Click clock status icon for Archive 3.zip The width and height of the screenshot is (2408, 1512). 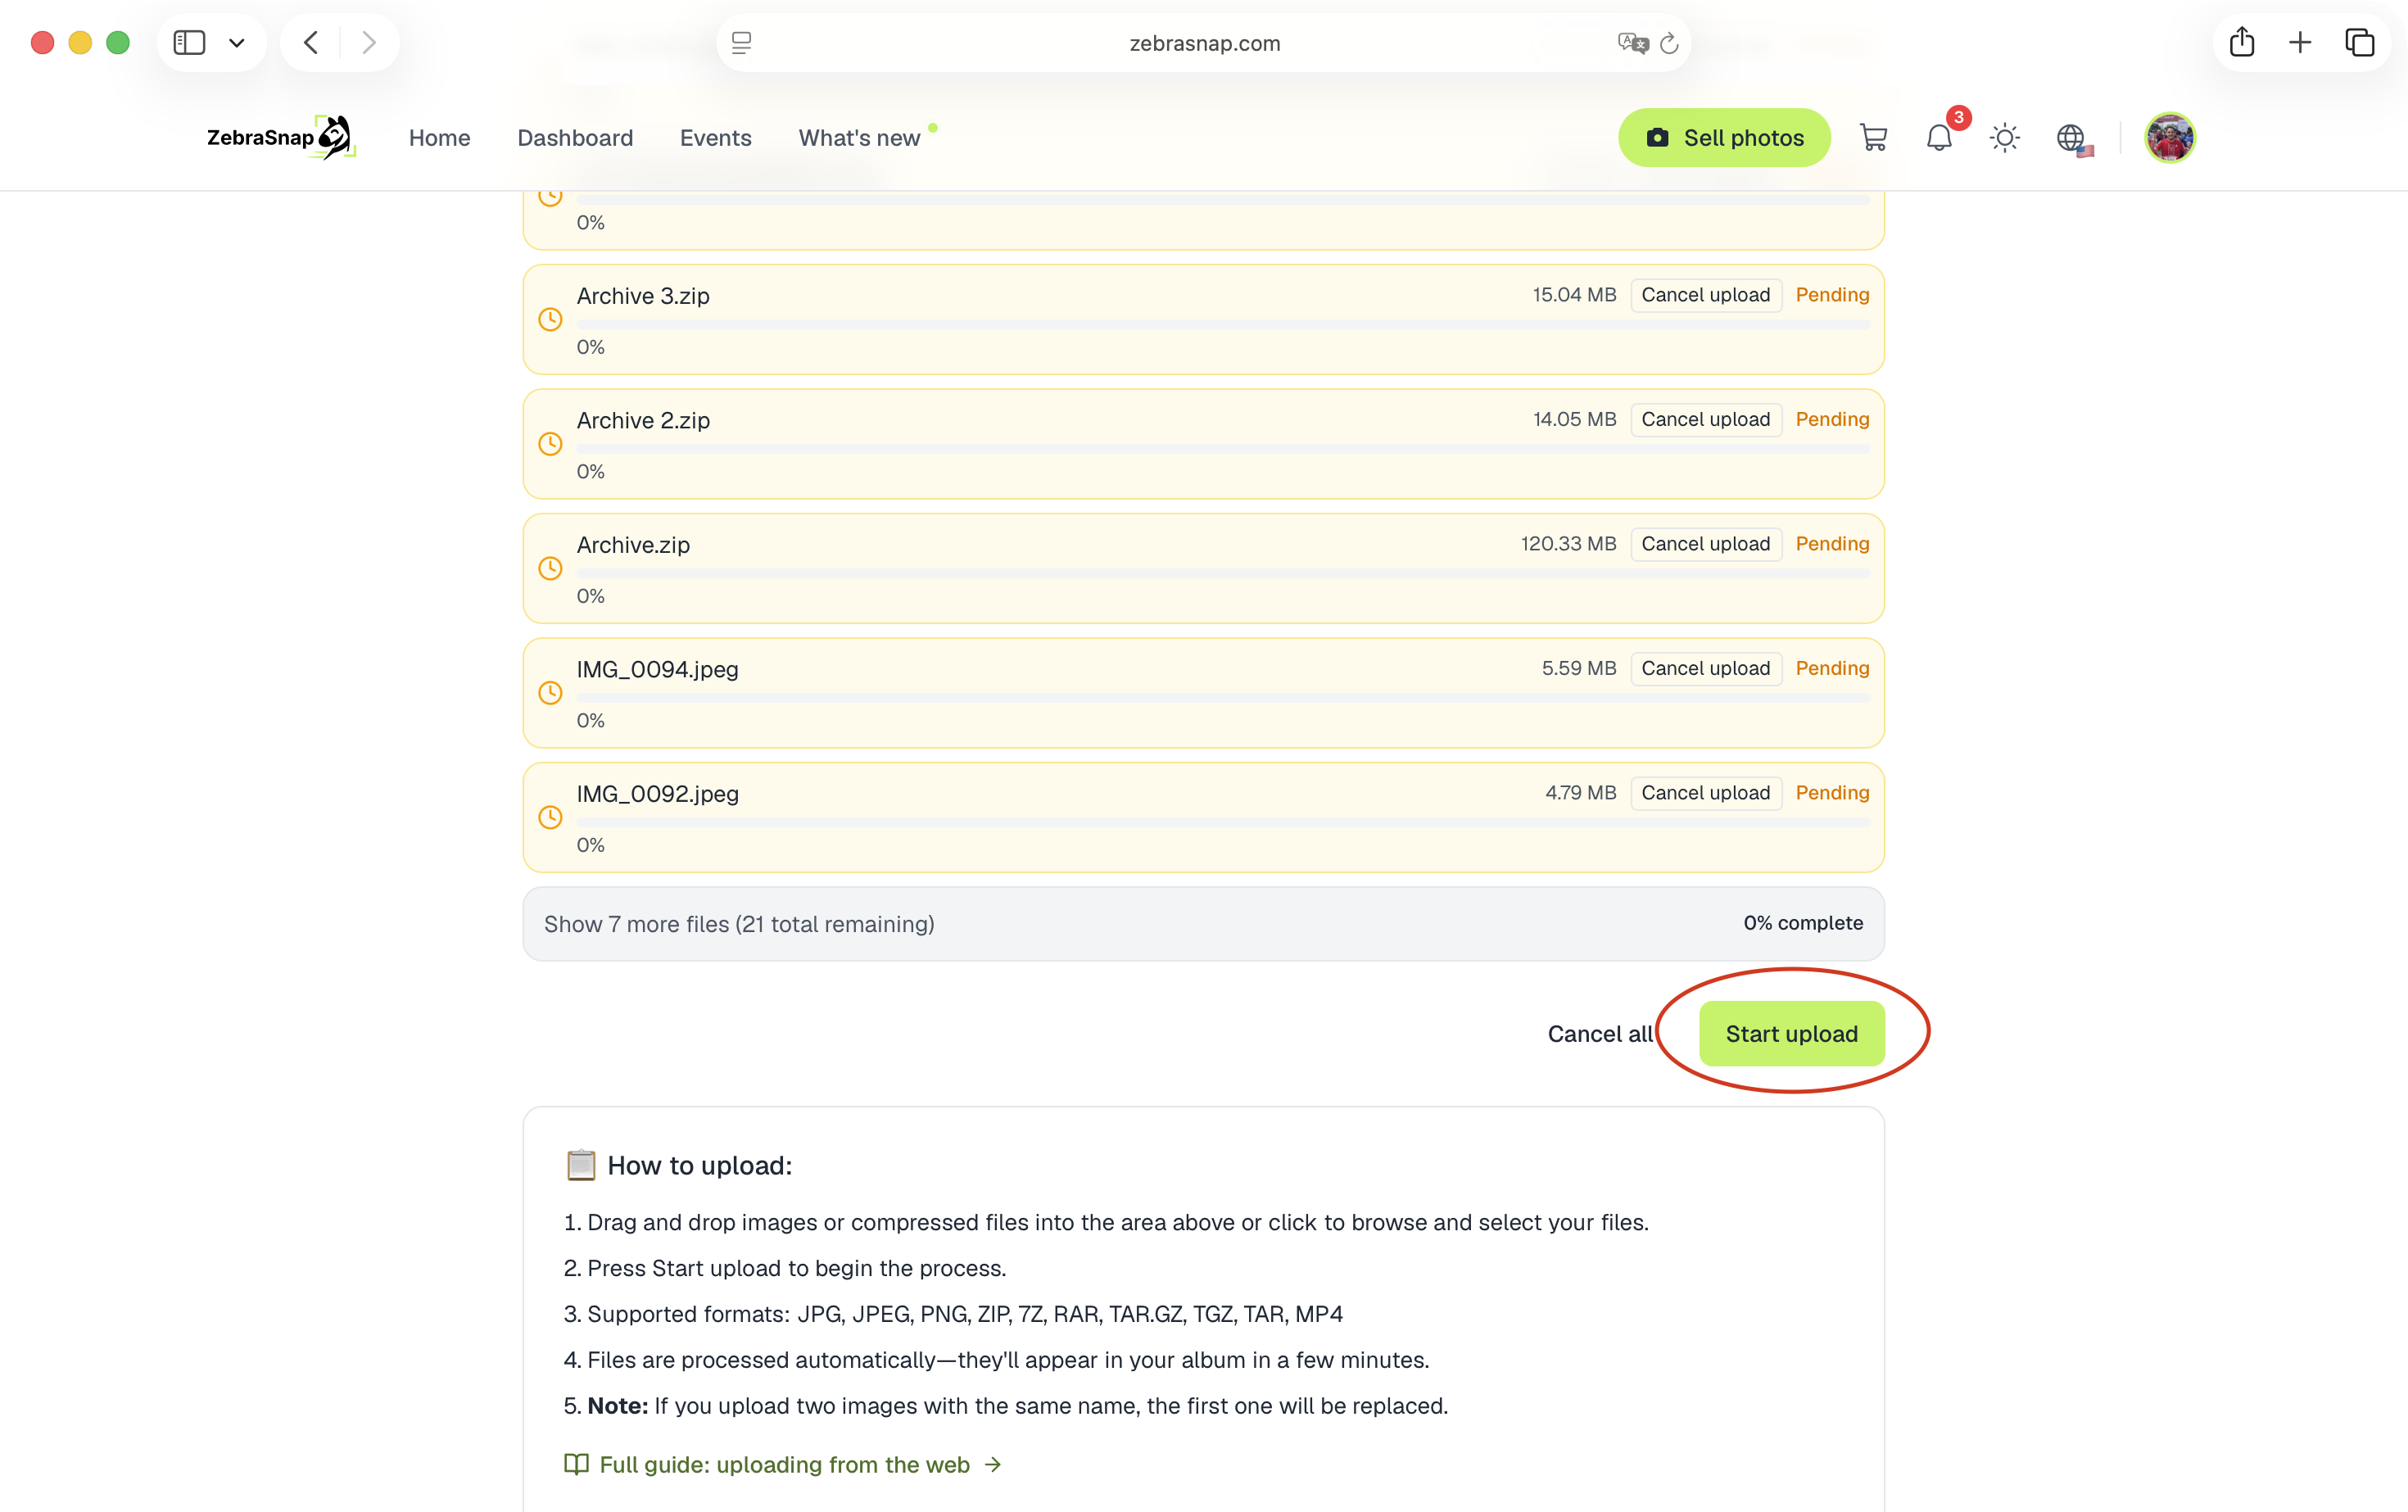tap(550, 320)
